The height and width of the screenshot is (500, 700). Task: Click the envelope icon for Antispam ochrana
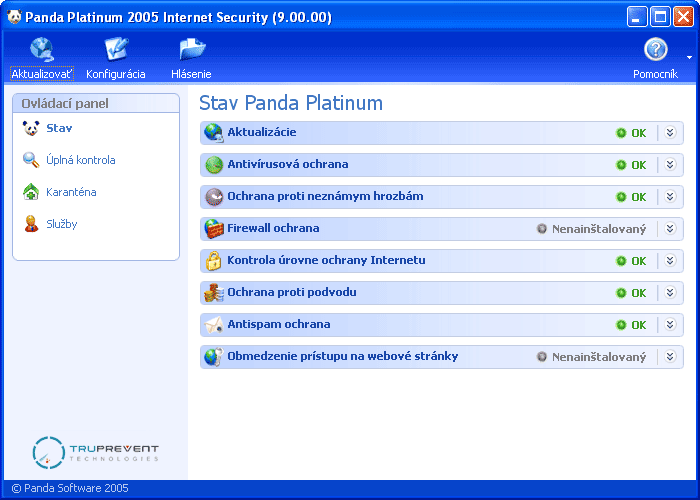point(214,325)
